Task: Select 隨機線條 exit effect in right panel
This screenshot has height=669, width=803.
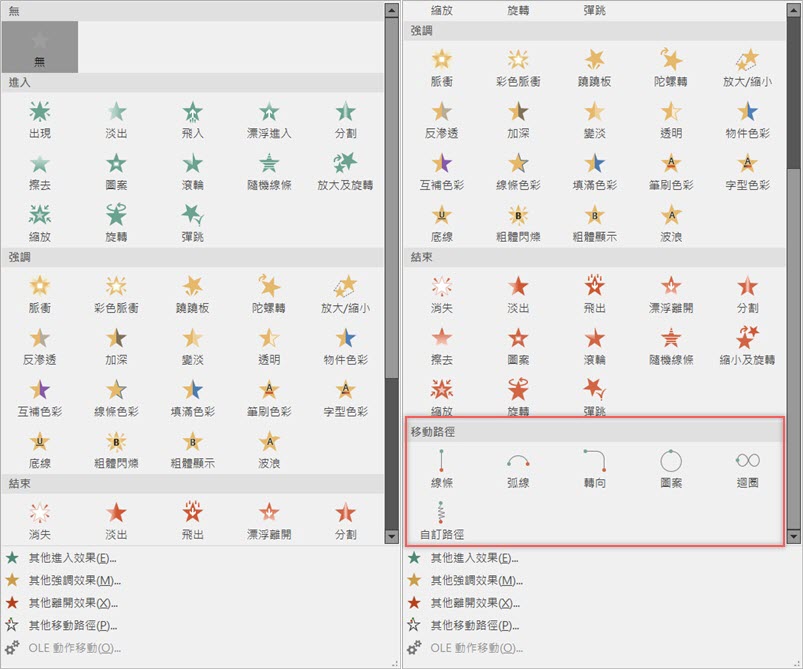Action: pyautogui.click(x=671, y=347)
